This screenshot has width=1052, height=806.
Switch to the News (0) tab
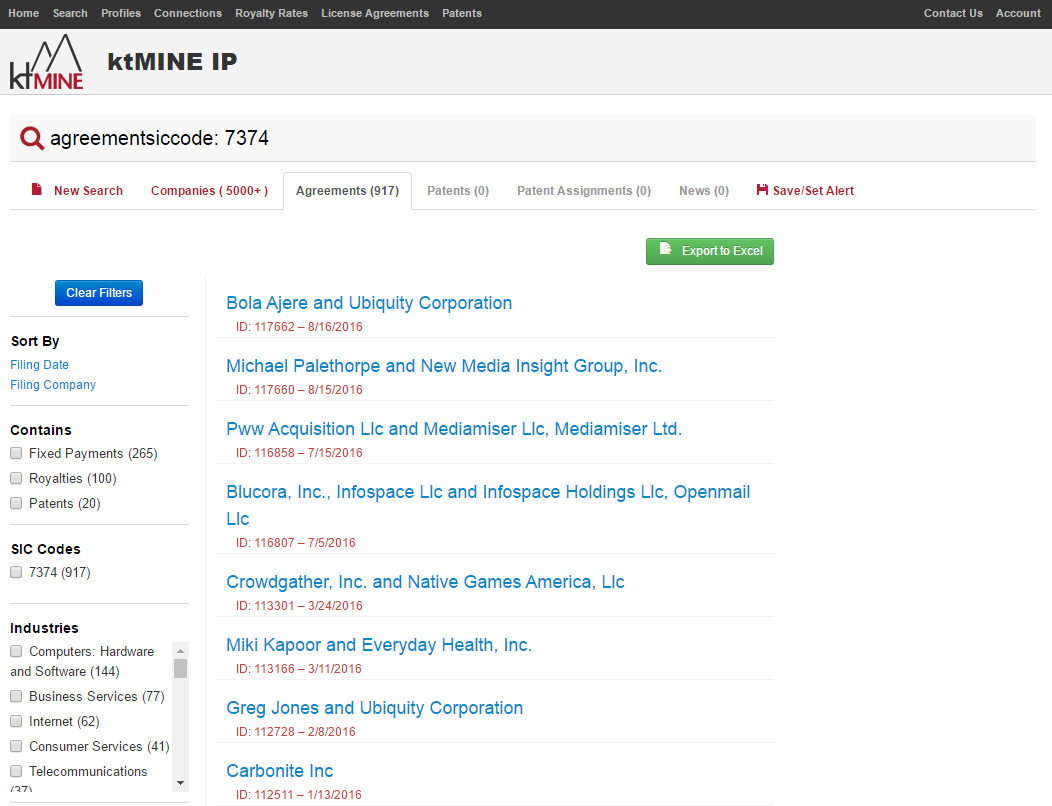(x=704, y=191)
